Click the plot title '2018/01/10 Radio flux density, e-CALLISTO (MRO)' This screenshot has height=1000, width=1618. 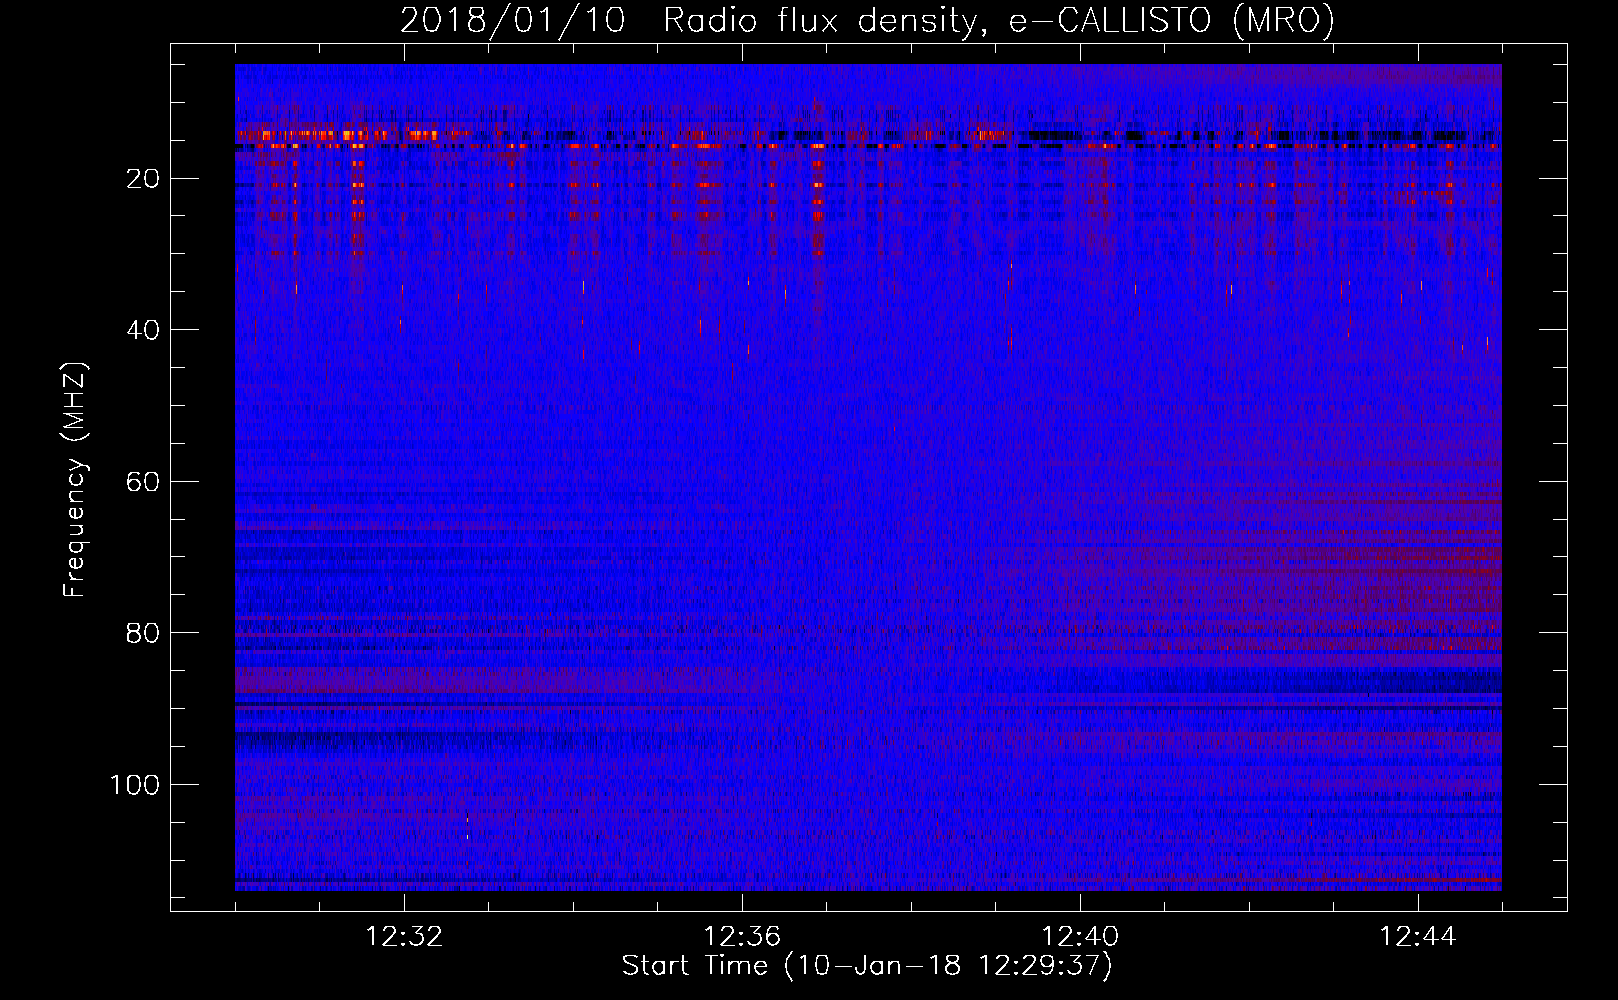(x=867, y=20)
